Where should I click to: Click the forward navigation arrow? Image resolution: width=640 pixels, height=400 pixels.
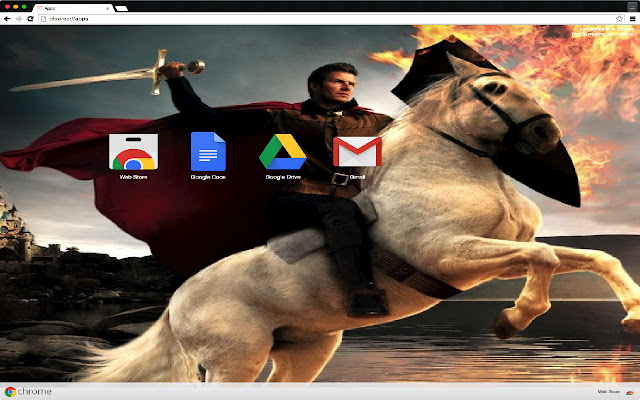pyautogui.click(x=19, y=19)
